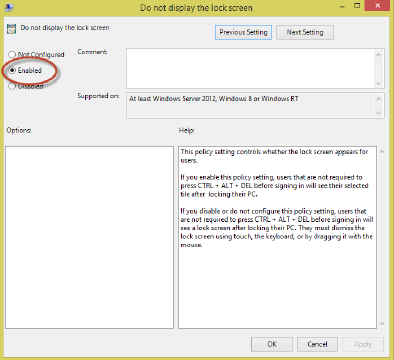394x360 pixels.
Task: Click inside the empty Options pane
Action: pos(89,237)
